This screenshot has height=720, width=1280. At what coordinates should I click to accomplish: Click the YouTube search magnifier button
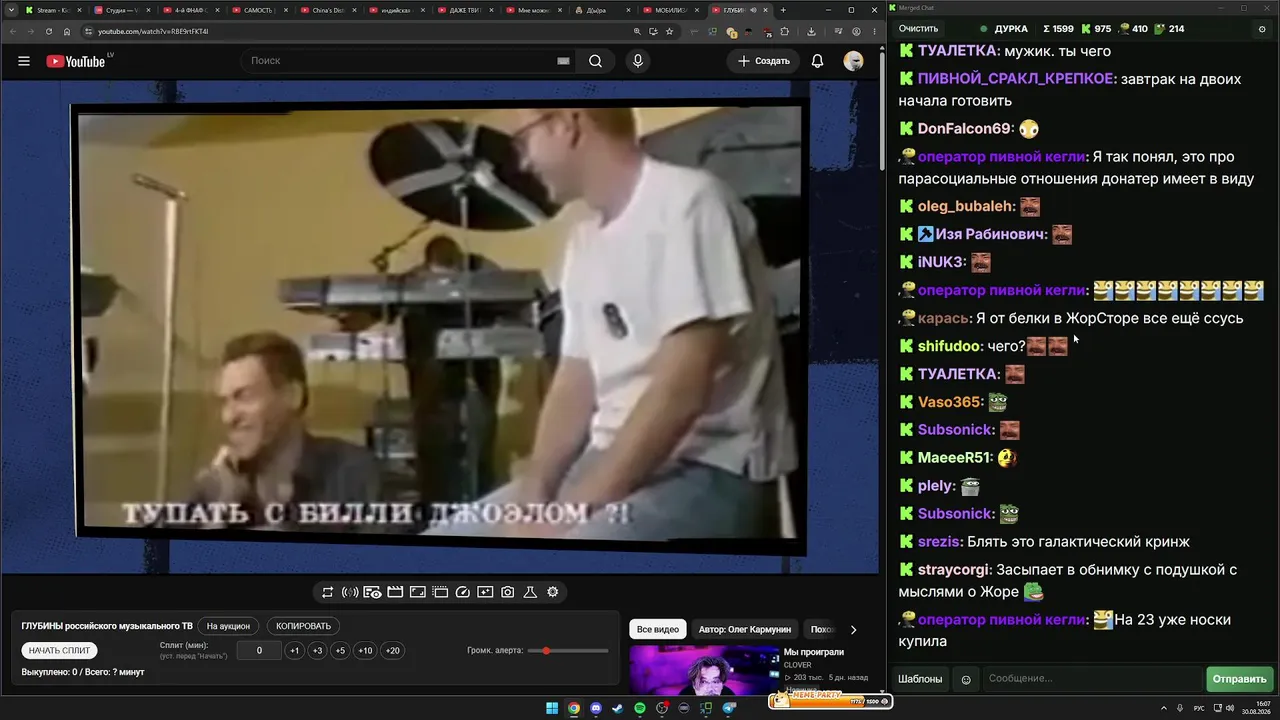point(595,61)
